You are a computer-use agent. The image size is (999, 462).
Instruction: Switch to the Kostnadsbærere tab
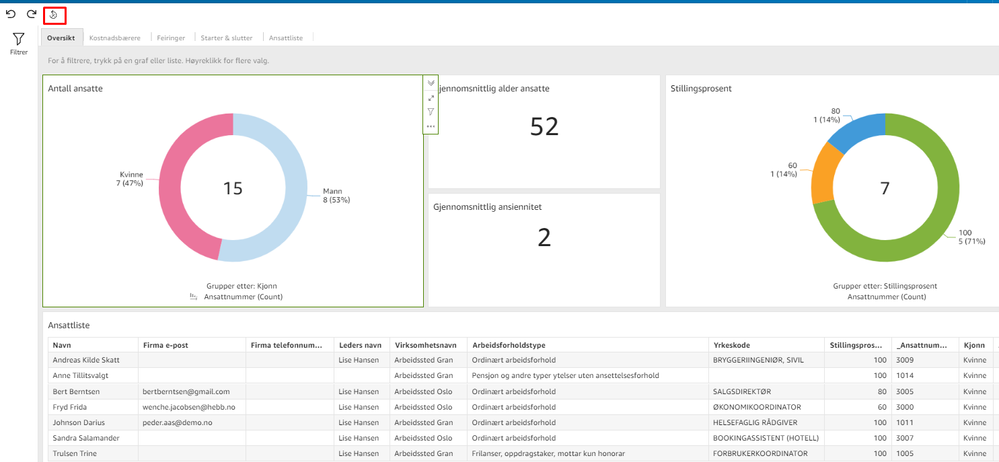[x=115, y=38]
